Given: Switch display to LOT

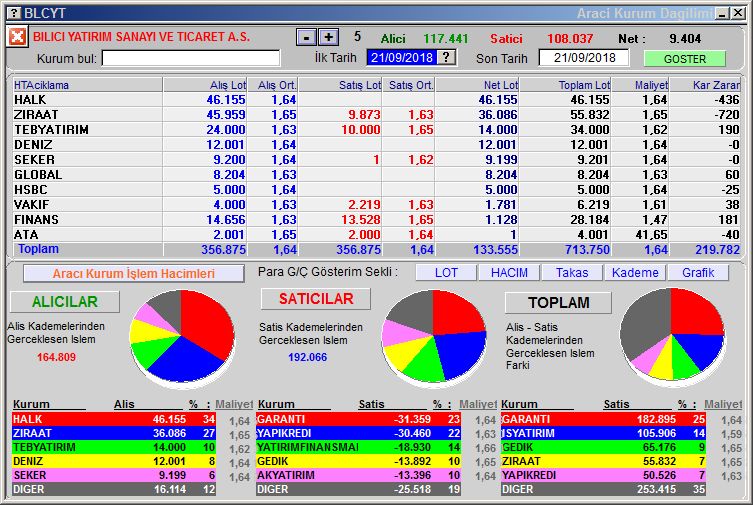Looking at the screenshot, I should tap(446, 273).
